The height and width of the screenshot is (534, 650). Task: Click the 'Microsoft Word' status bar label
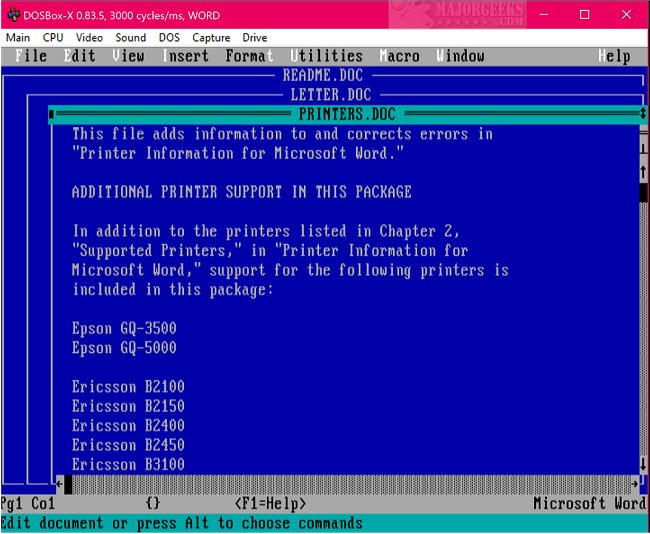coord(590,504)
